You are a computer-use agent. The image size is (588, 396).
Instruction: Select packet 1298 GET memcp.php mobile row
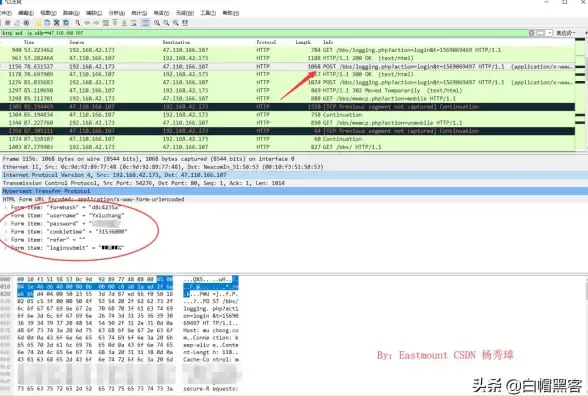click(x=287, y=99)
